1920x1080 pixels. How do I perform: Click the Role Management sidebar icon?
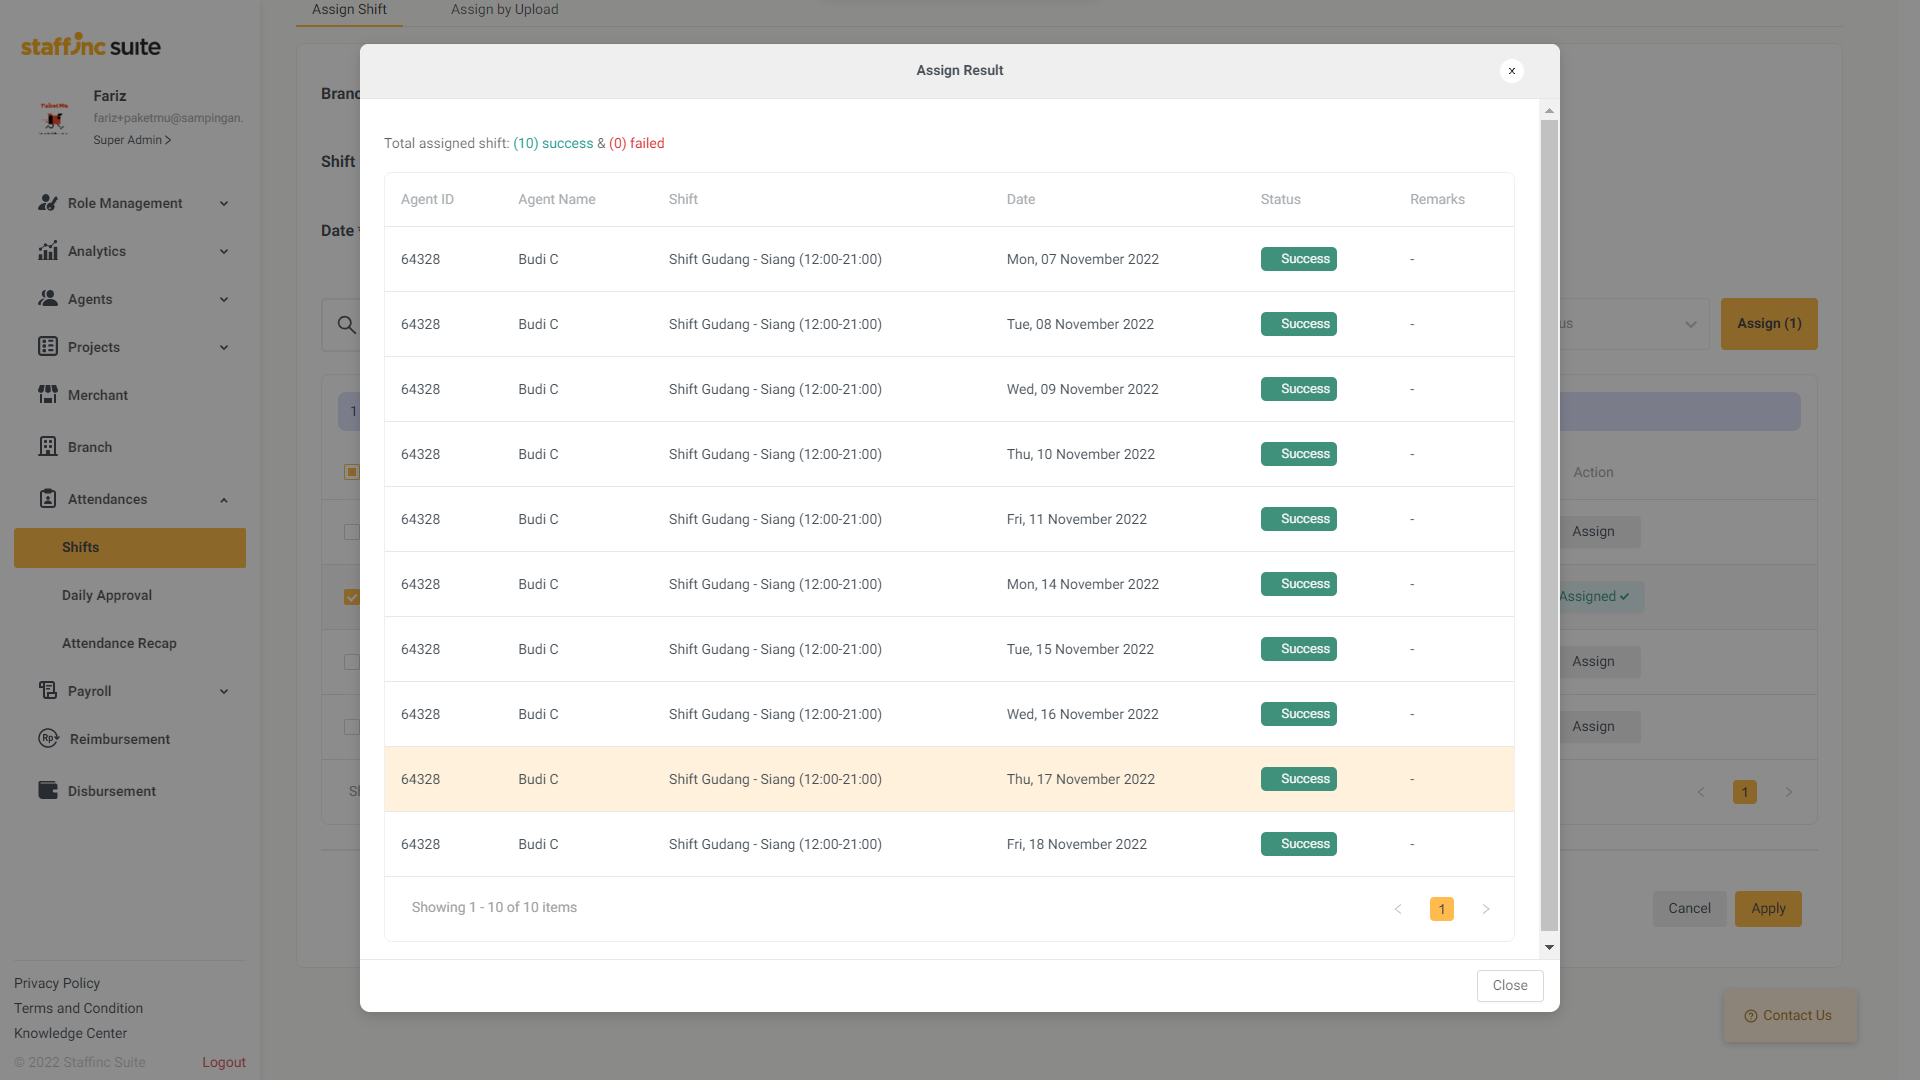[x=47, y=203]
